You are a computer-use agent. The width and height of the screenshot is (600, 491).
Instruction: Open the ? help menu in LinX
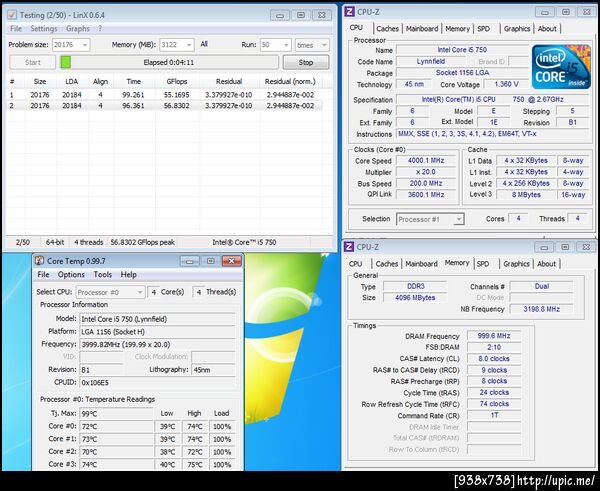100,29
